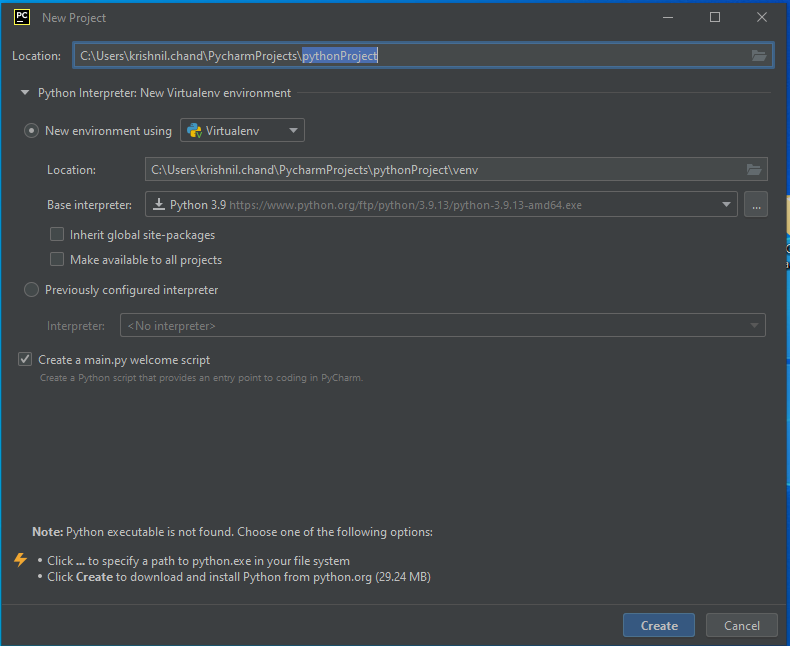
Task: Click 'Create a Python script that provides' description
Action: (201, 378)
